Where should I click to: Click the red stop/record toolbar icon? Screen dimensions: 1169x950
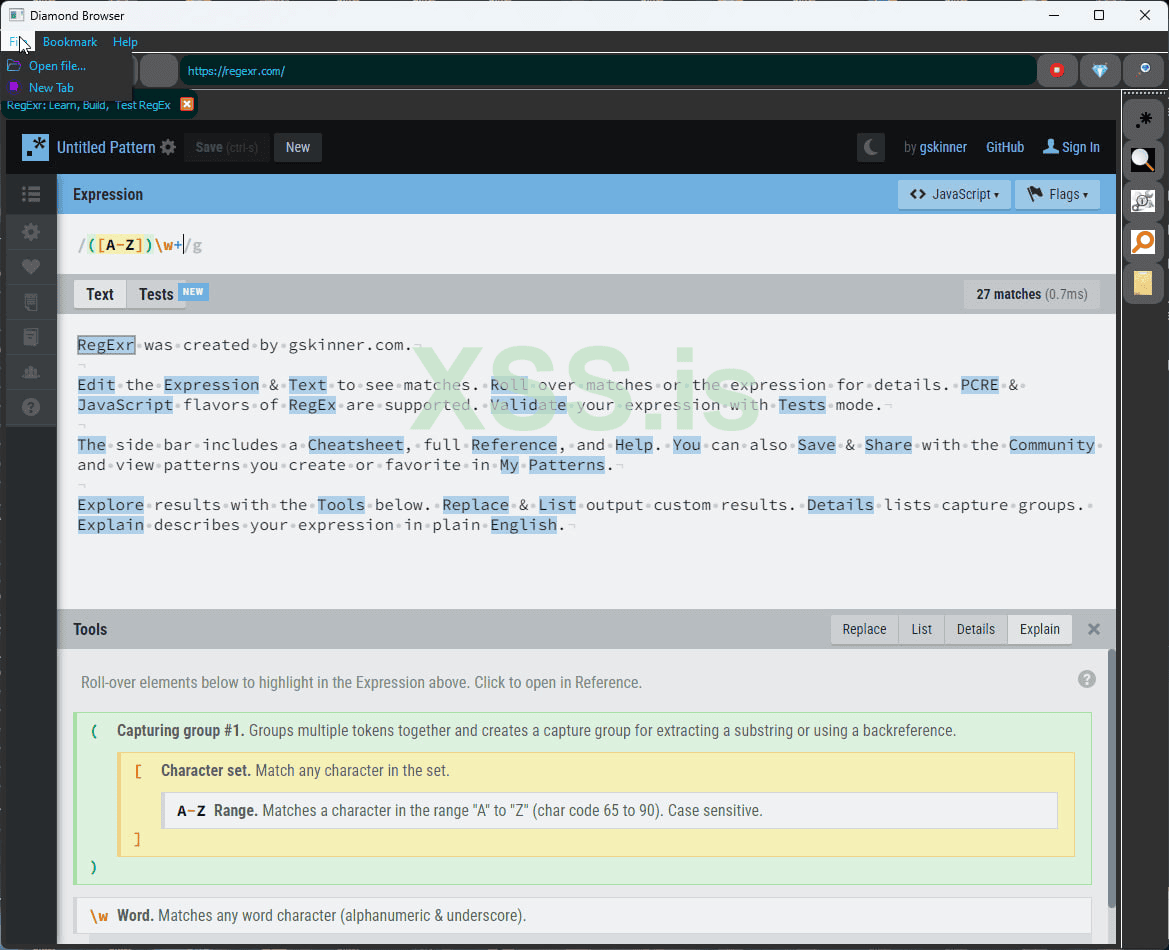coord(1057,70)
